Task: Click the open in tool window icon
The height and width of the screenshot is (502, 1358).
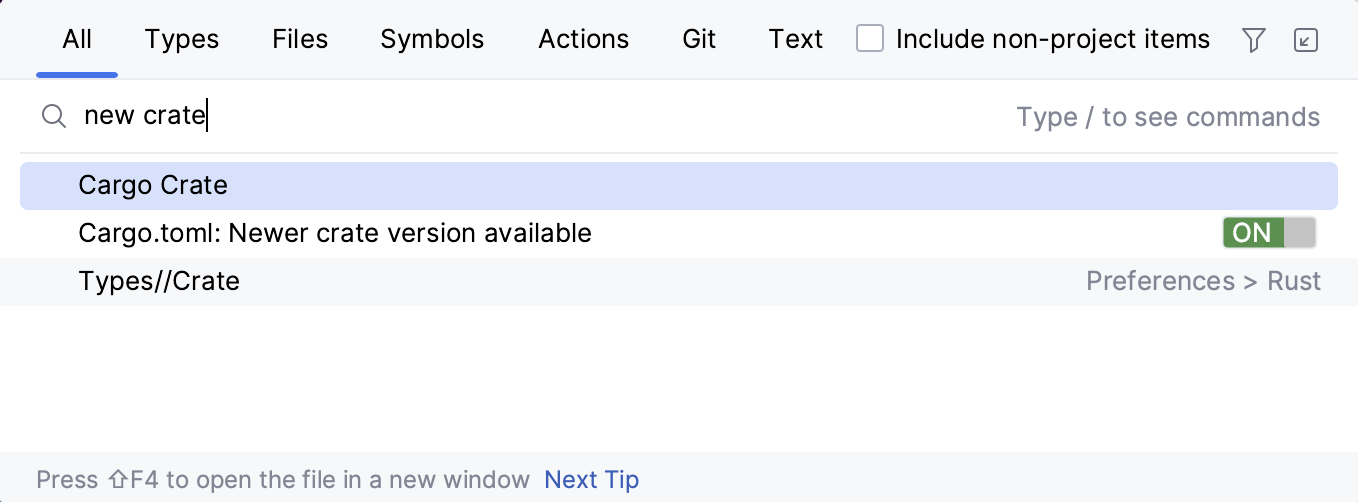Action: 1306,40
